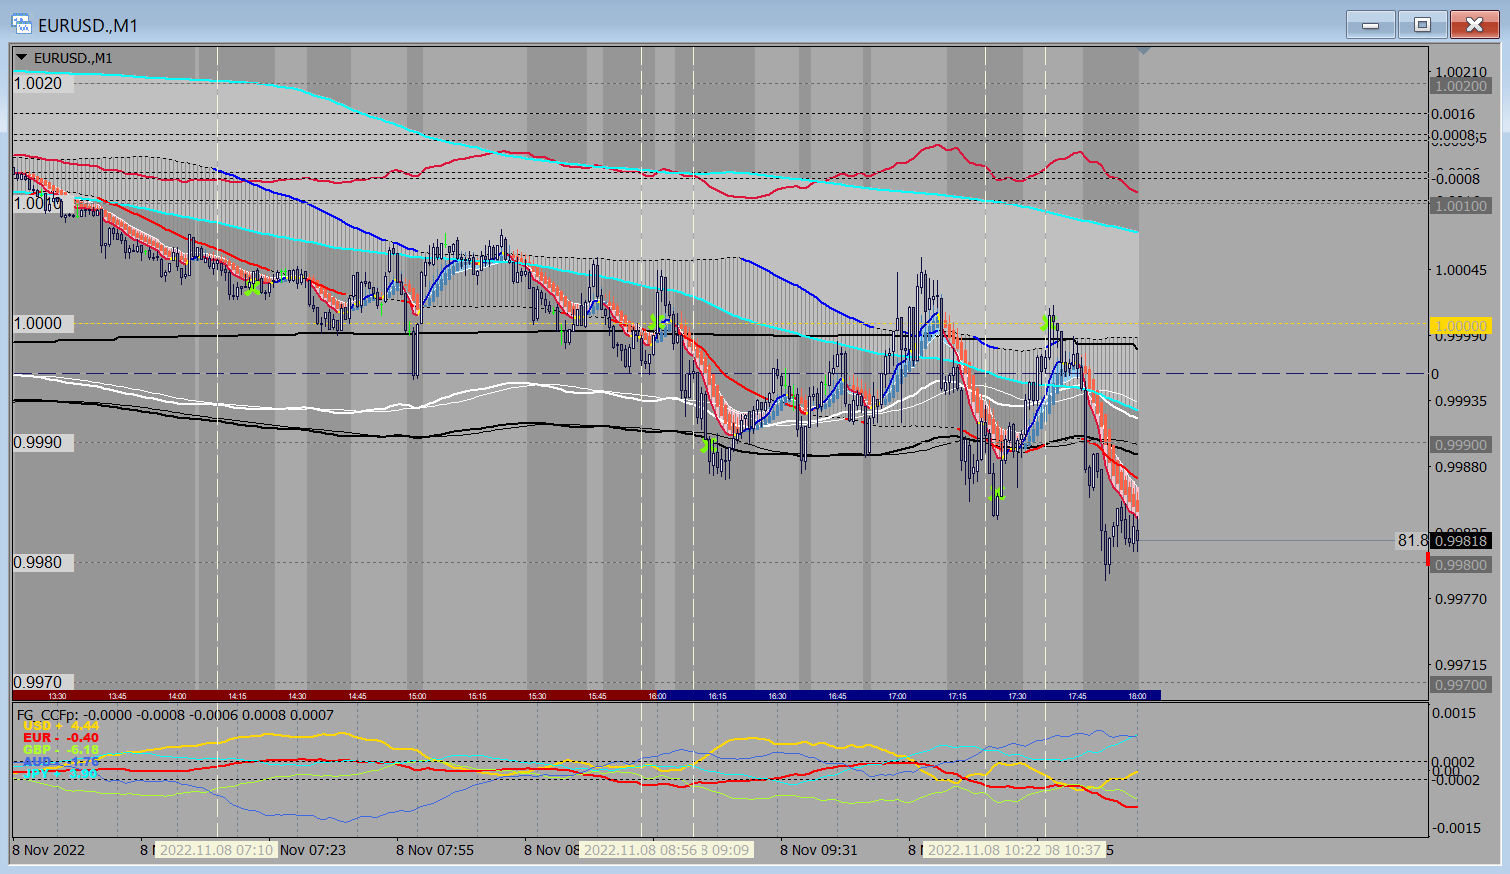Click the GBP strength legend entry
The height and width of the screenshot is (874, 1510).
pos(60,750)
